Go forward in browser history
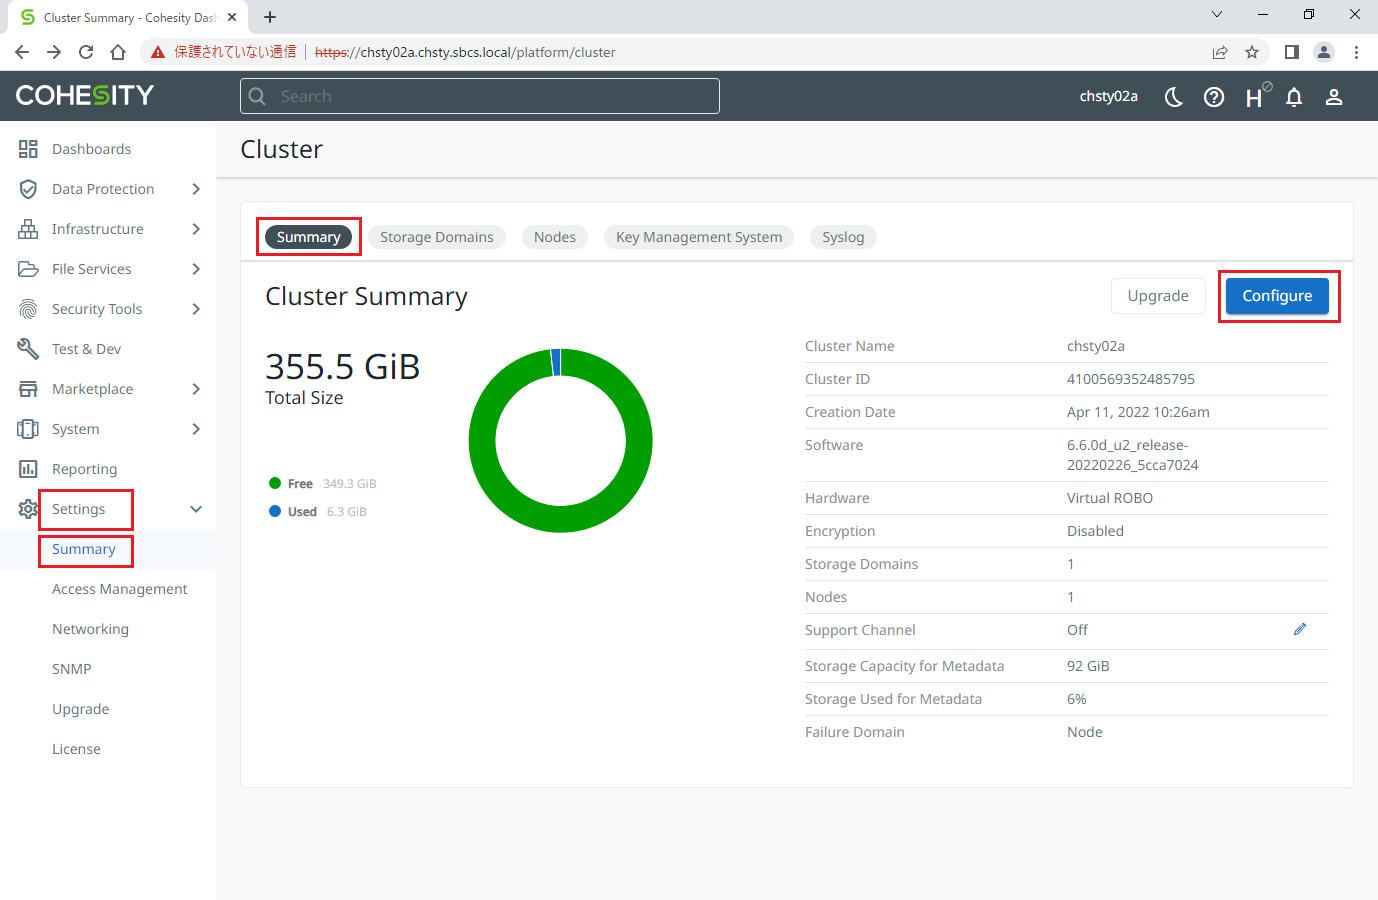Image resolution: width=1378 pixels, height=900 pixels. click(x=54, y=52)
